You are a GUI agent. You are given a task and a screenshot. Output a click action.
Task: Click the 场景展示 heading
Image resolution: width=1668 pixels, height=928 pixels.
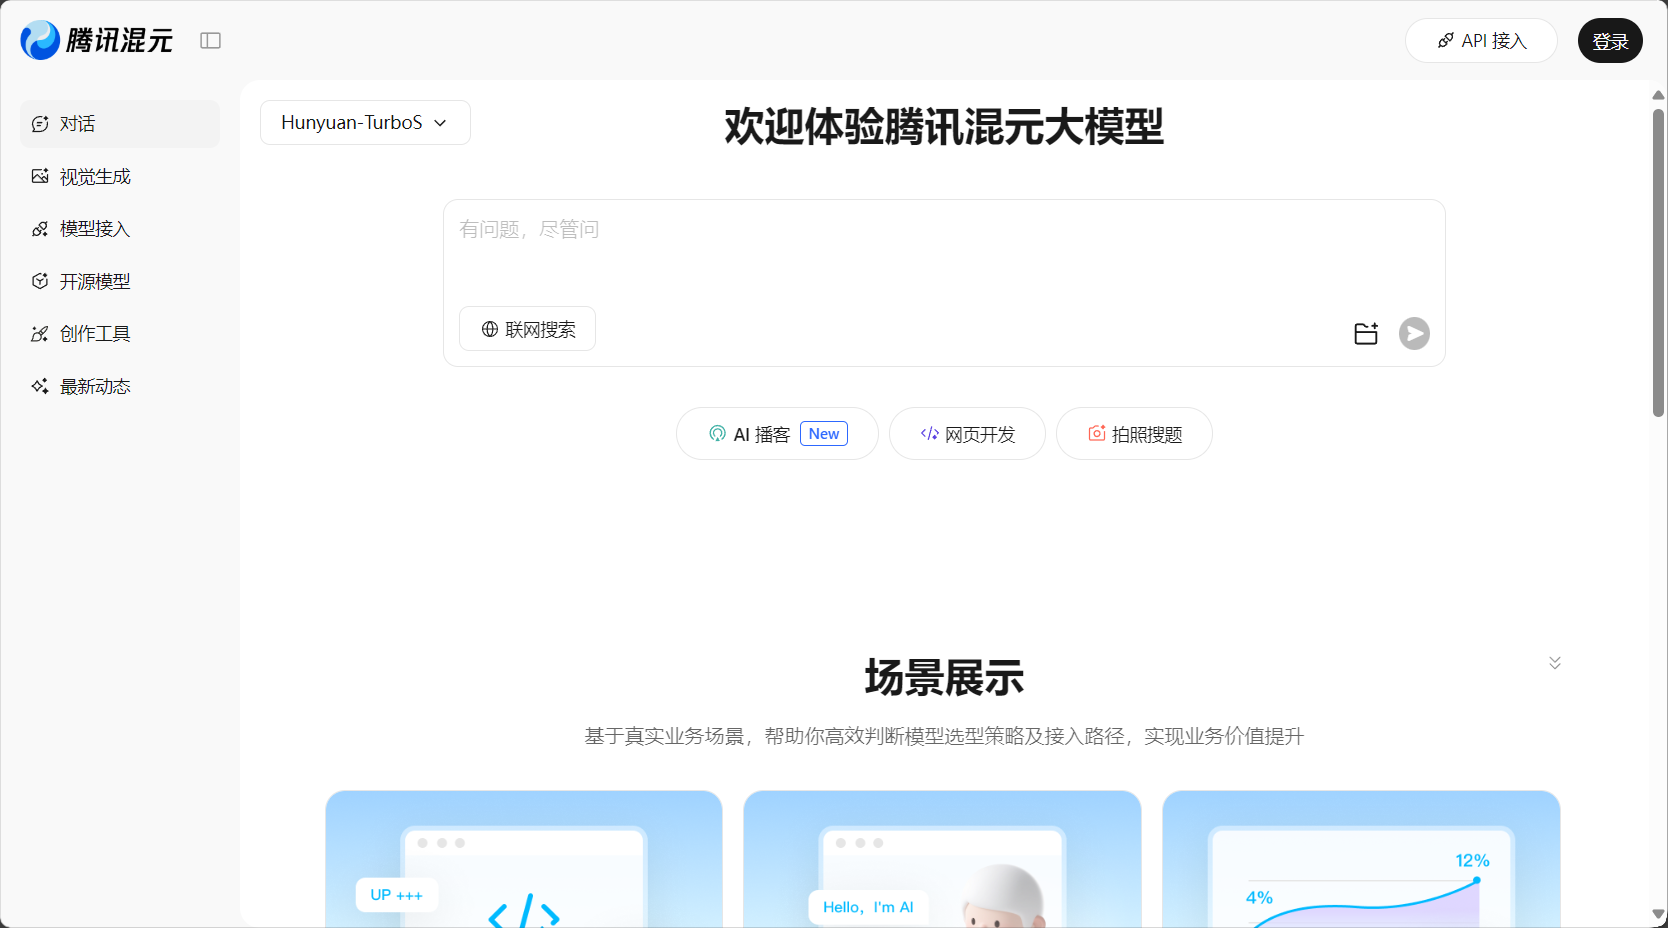pos(944,678)
